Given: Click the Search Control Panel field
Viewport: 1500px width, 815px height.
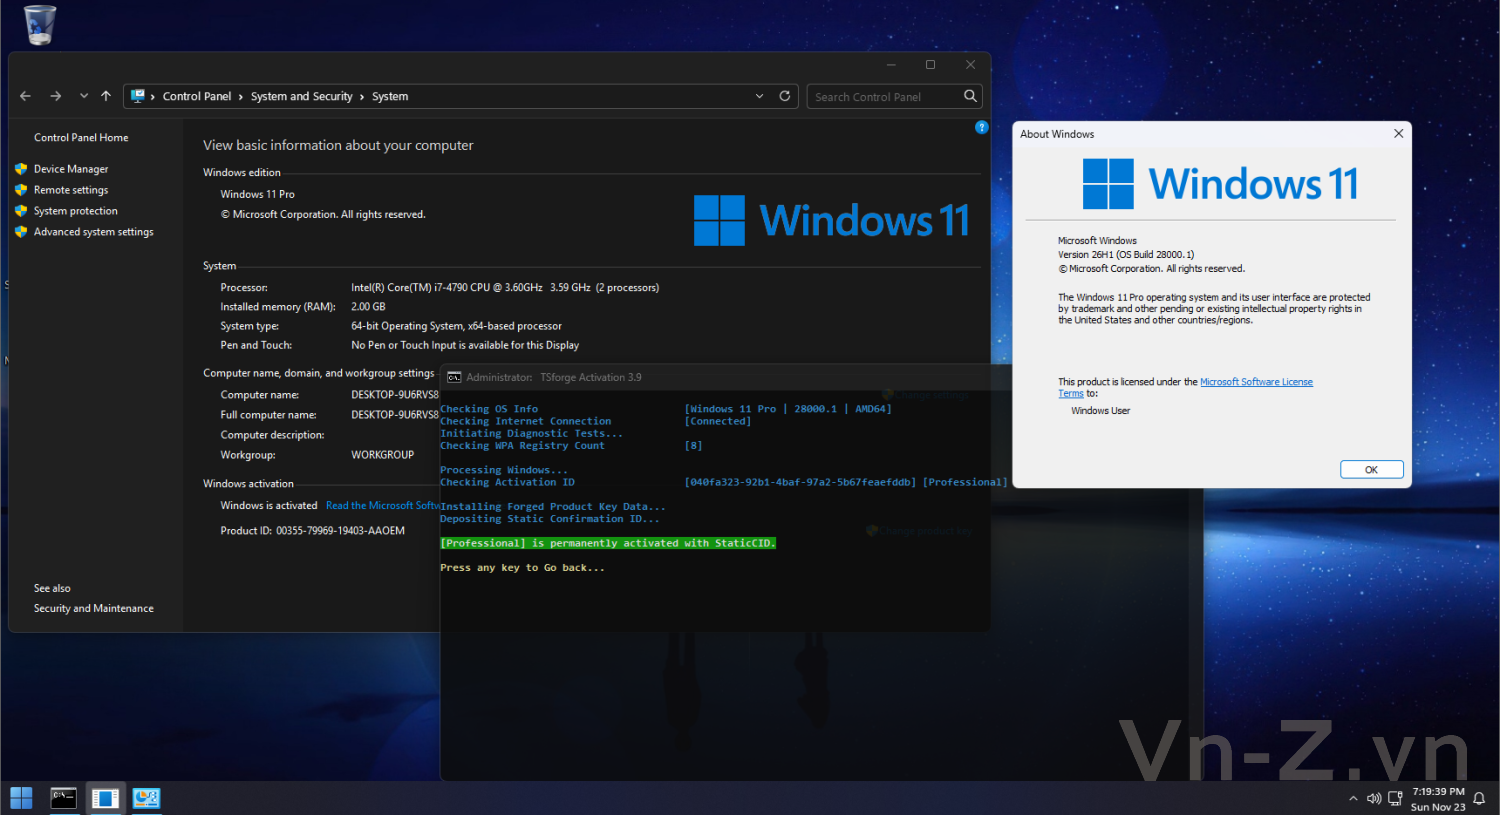Looking at the screenshot, I should (x=882, y=97).
